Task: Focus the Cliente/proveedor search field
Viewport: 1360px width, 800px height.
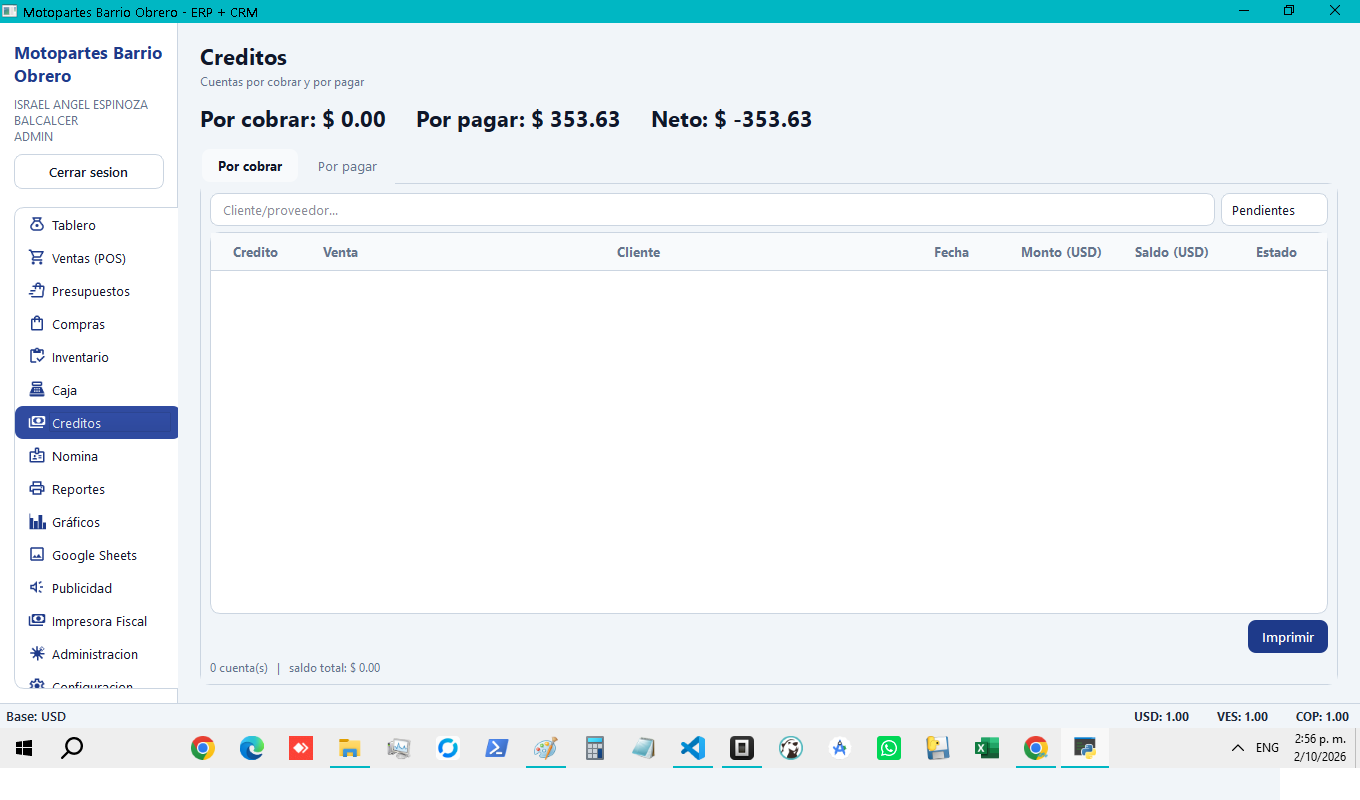Action: tap(712, 210)
